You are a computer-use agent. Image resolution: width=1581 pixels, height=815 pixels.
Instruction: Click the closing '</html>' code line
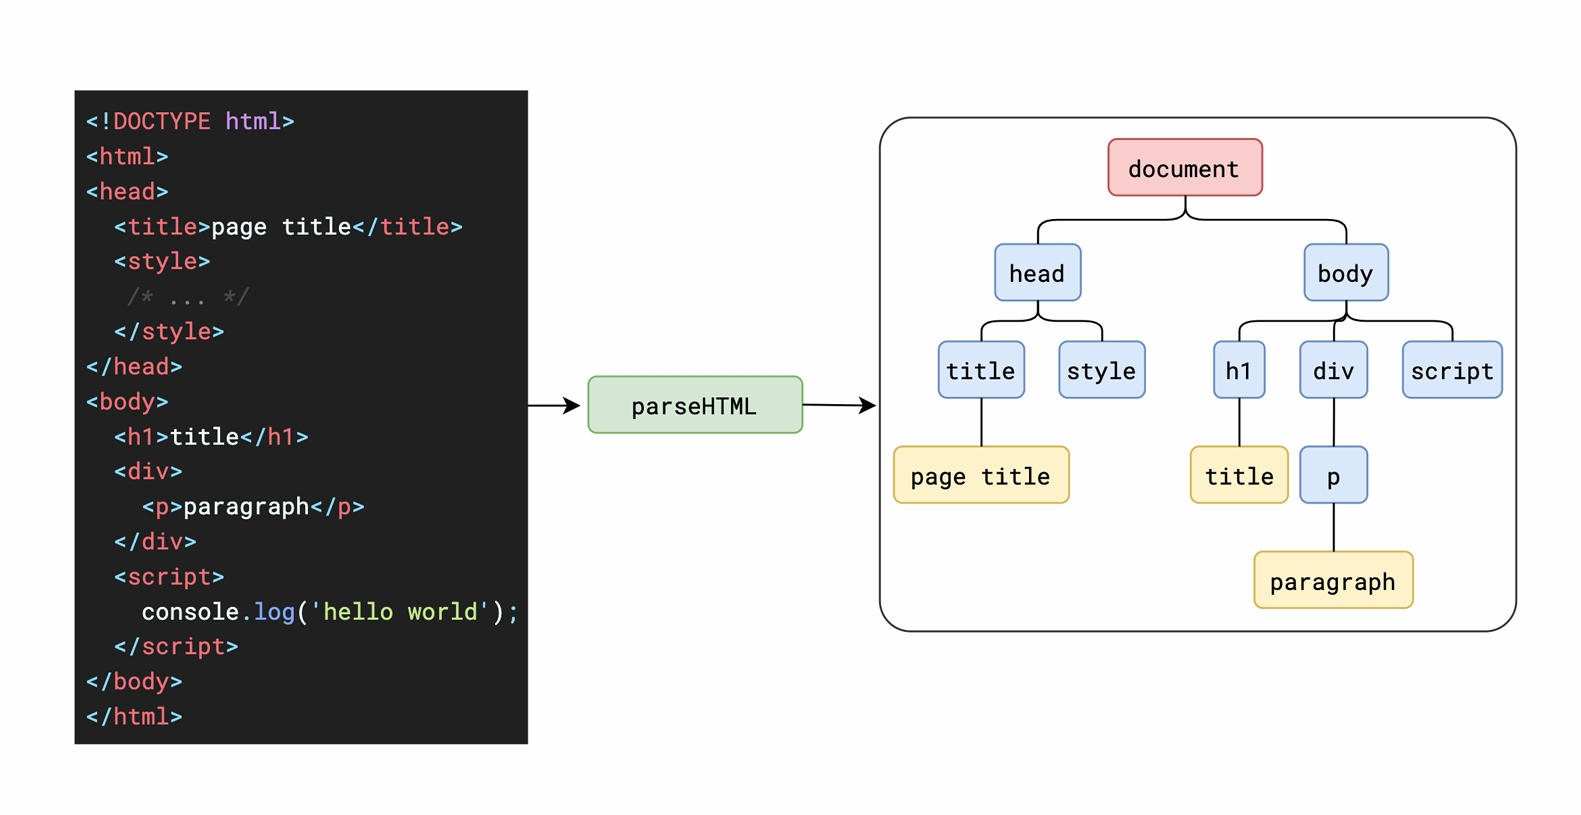coord(134,716)
